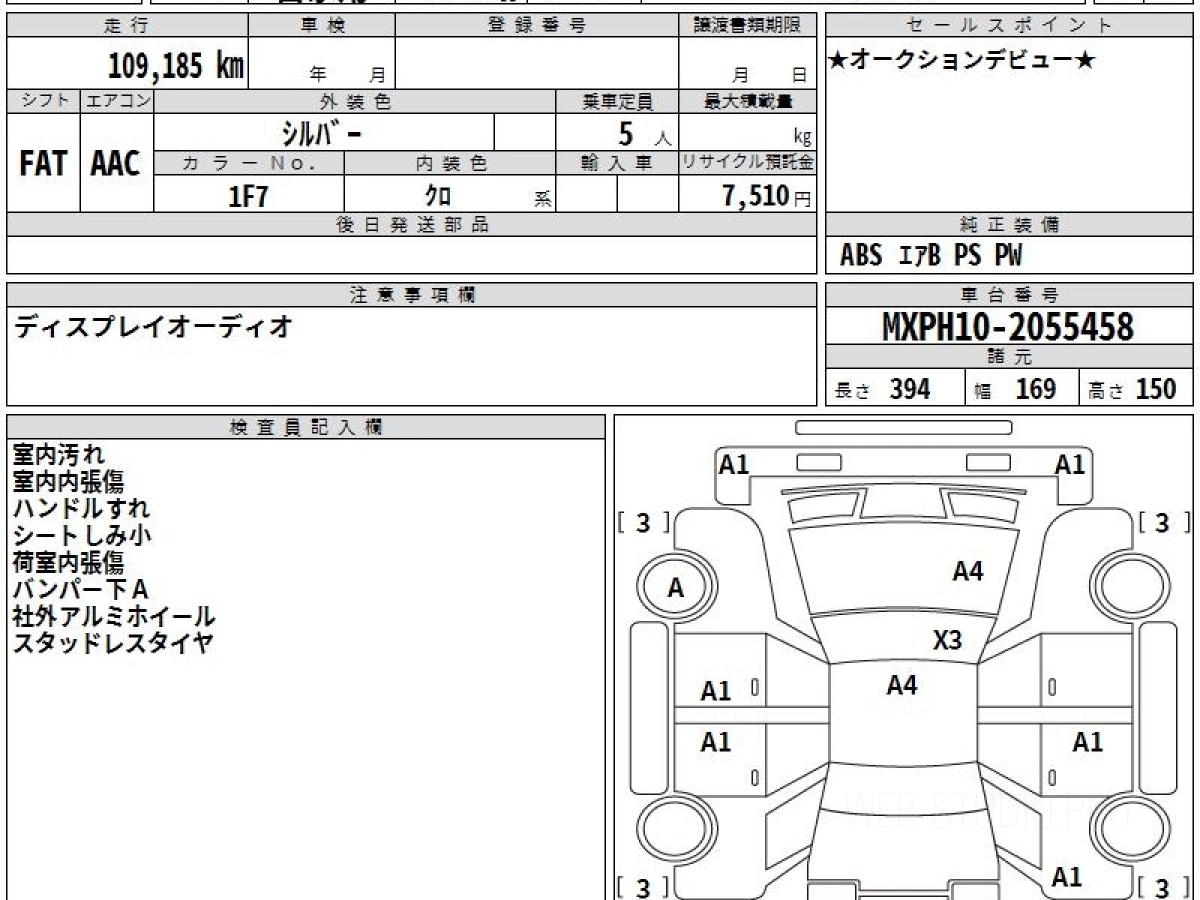Screen dimensions: 1200x900
Task: Select the リサイクル預託金 header
Action: tap(747, 163)
